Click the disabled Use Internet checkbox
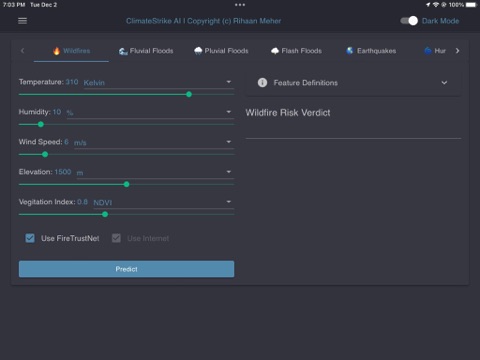This screenshot has width=480, height=360. pos(116,238)
